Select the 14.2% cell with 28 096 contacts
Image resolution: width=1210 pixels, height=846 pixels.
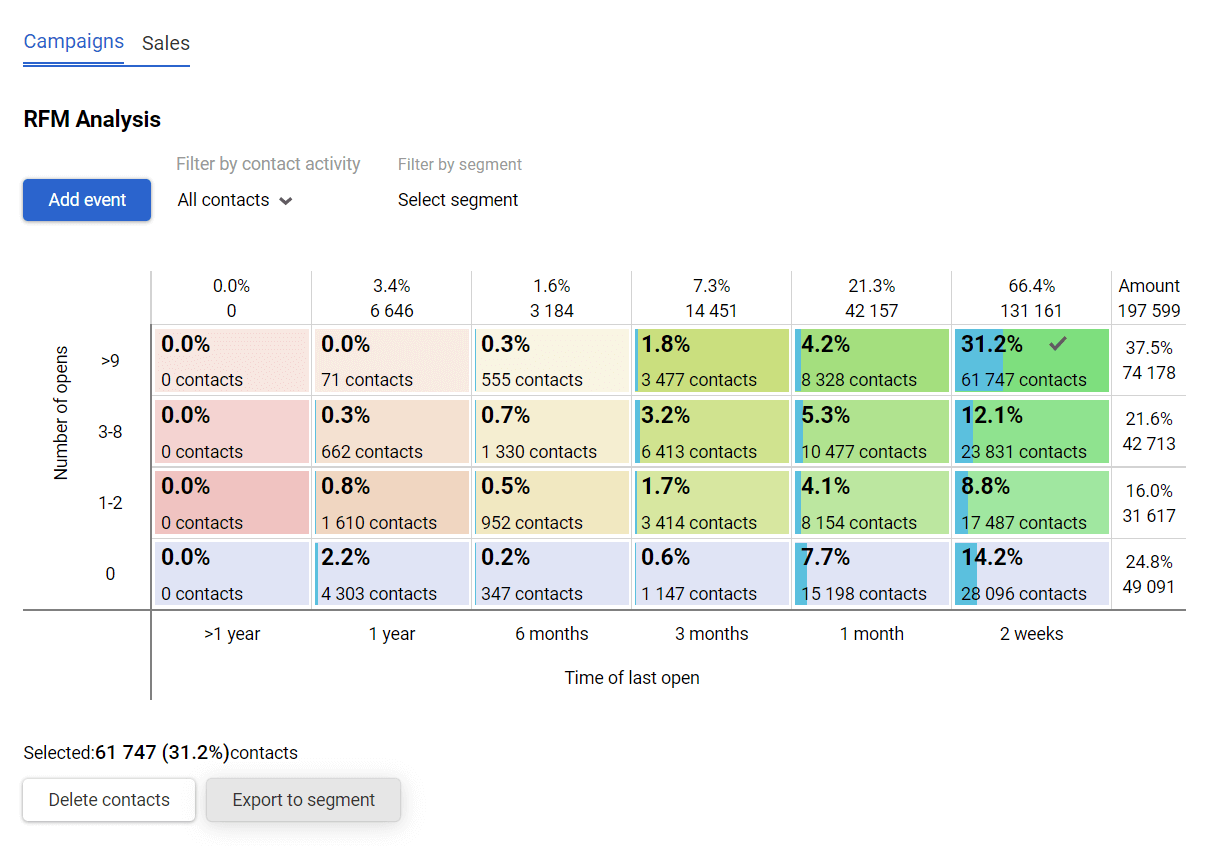pyautogui.click(x=1030, y=573)
